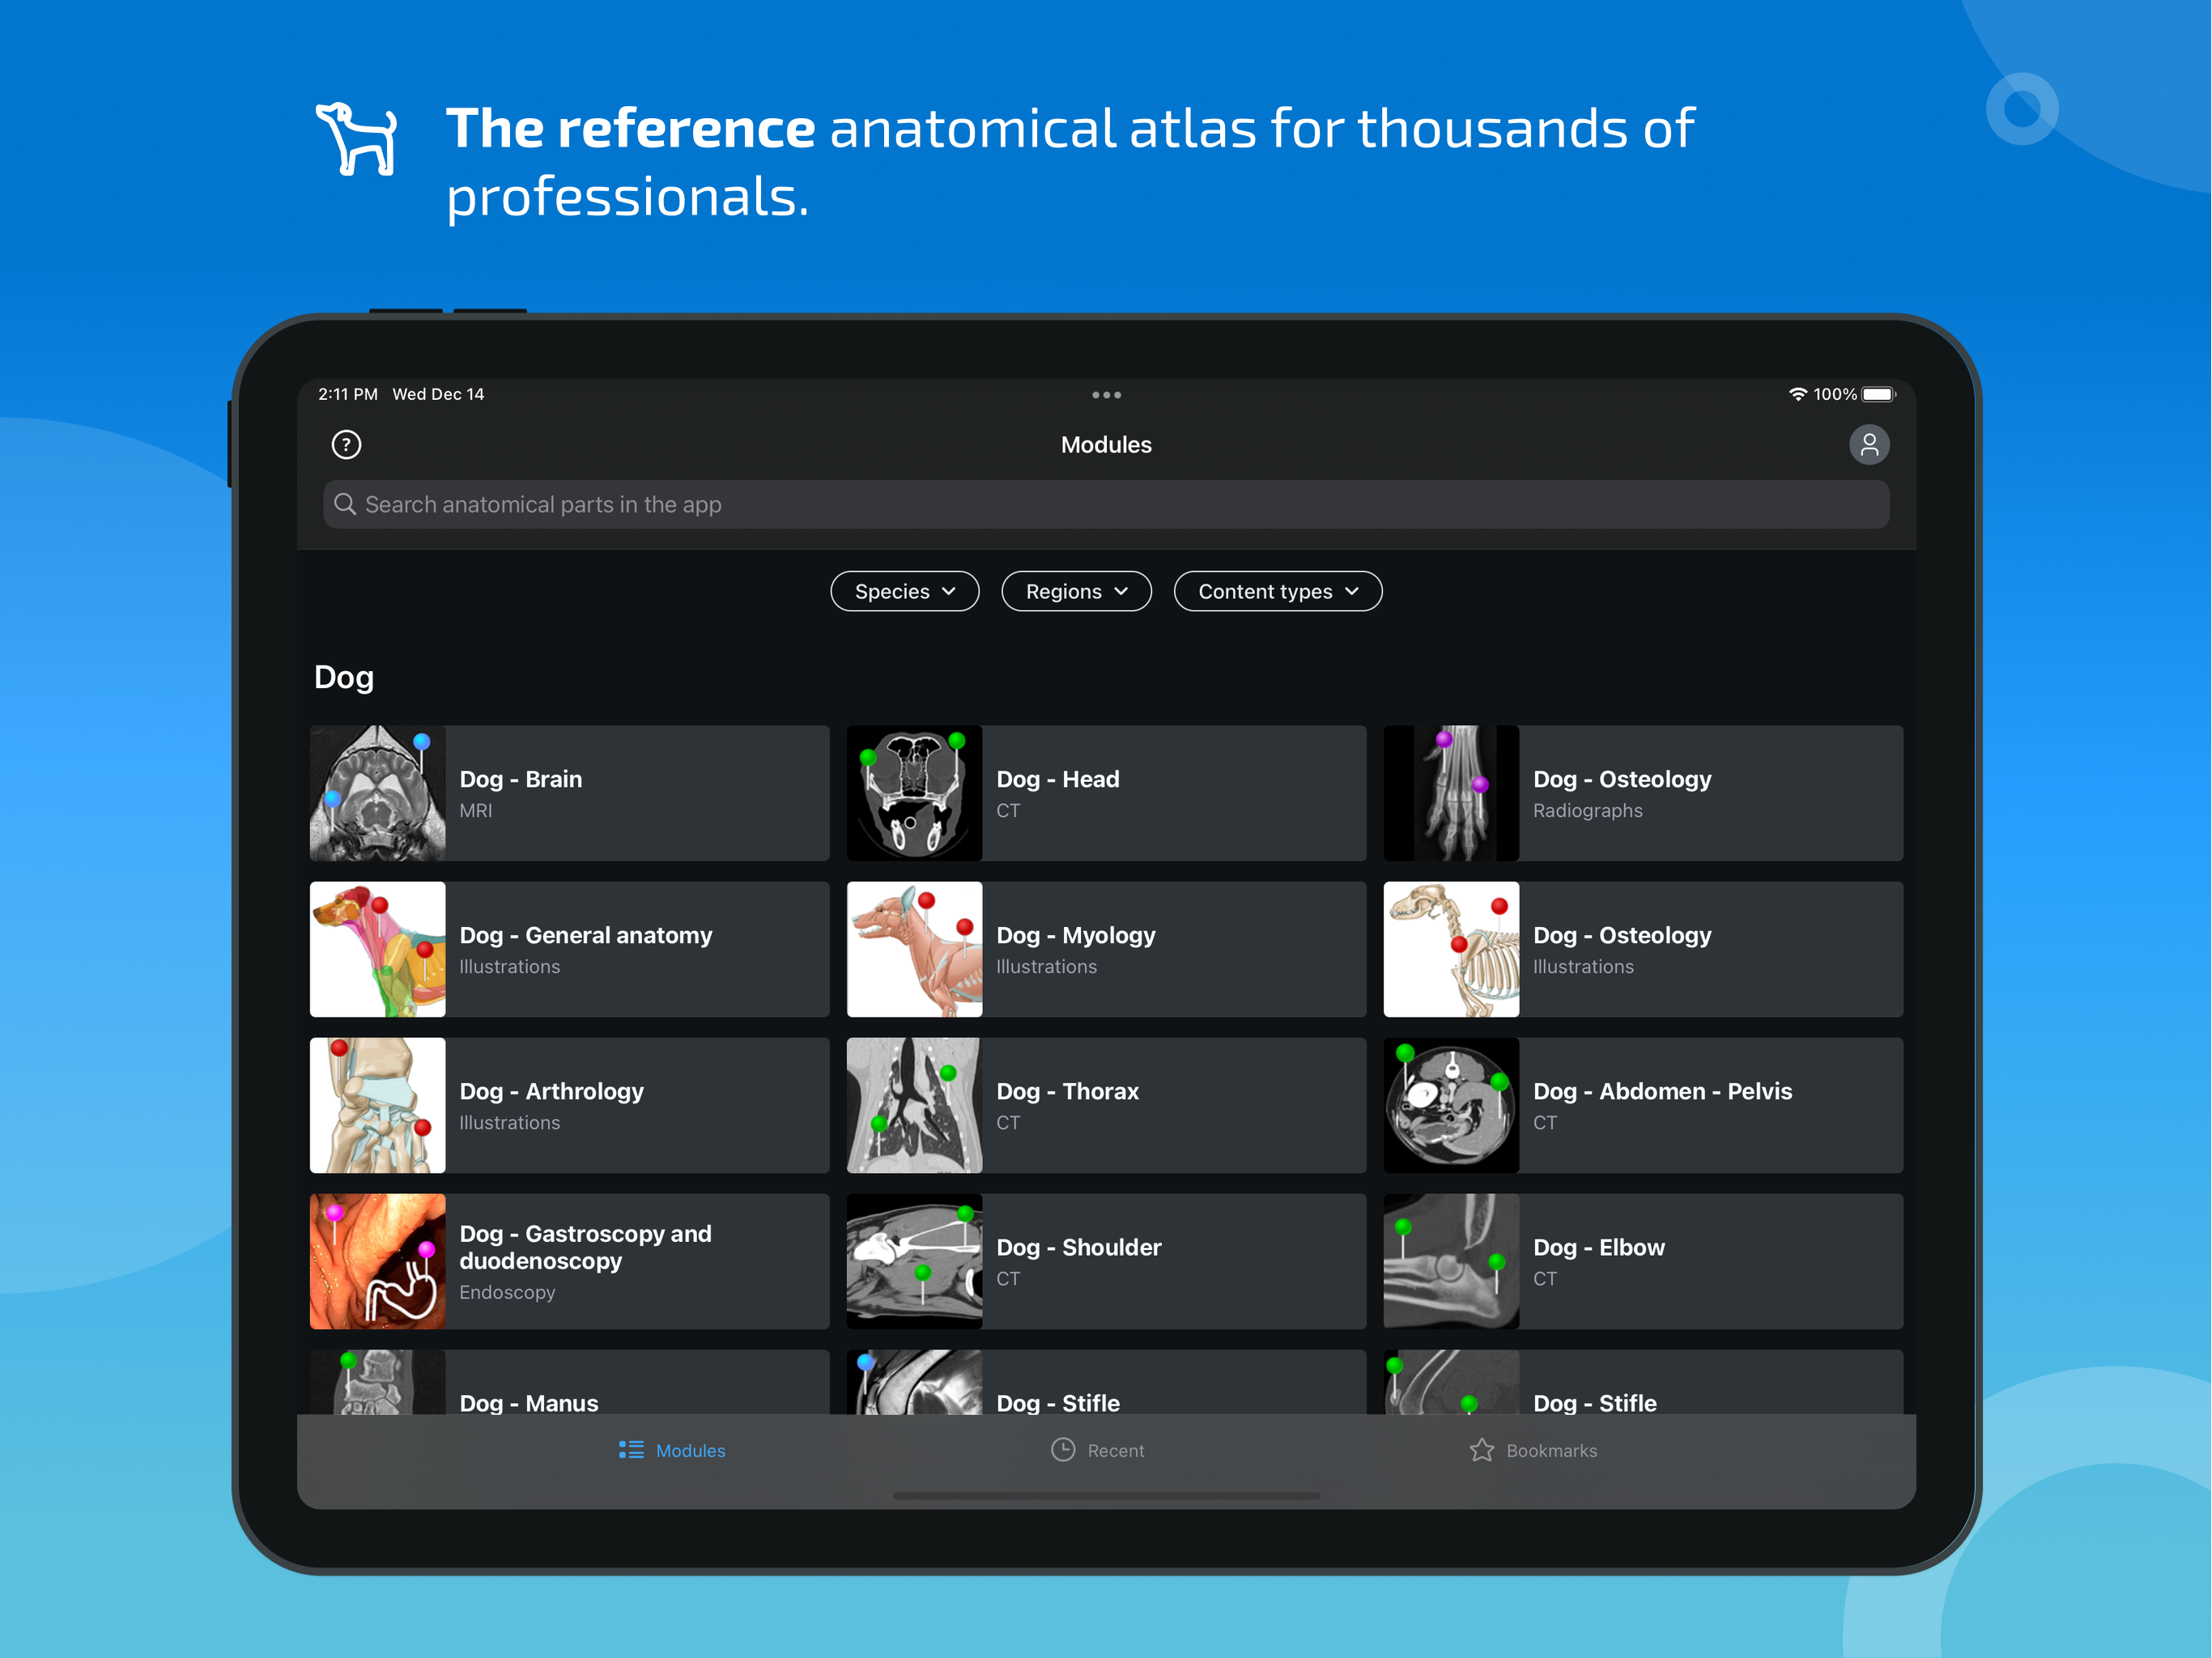
Task: Switch to the Bookmarks tab
Action: click(1534, 1450)
